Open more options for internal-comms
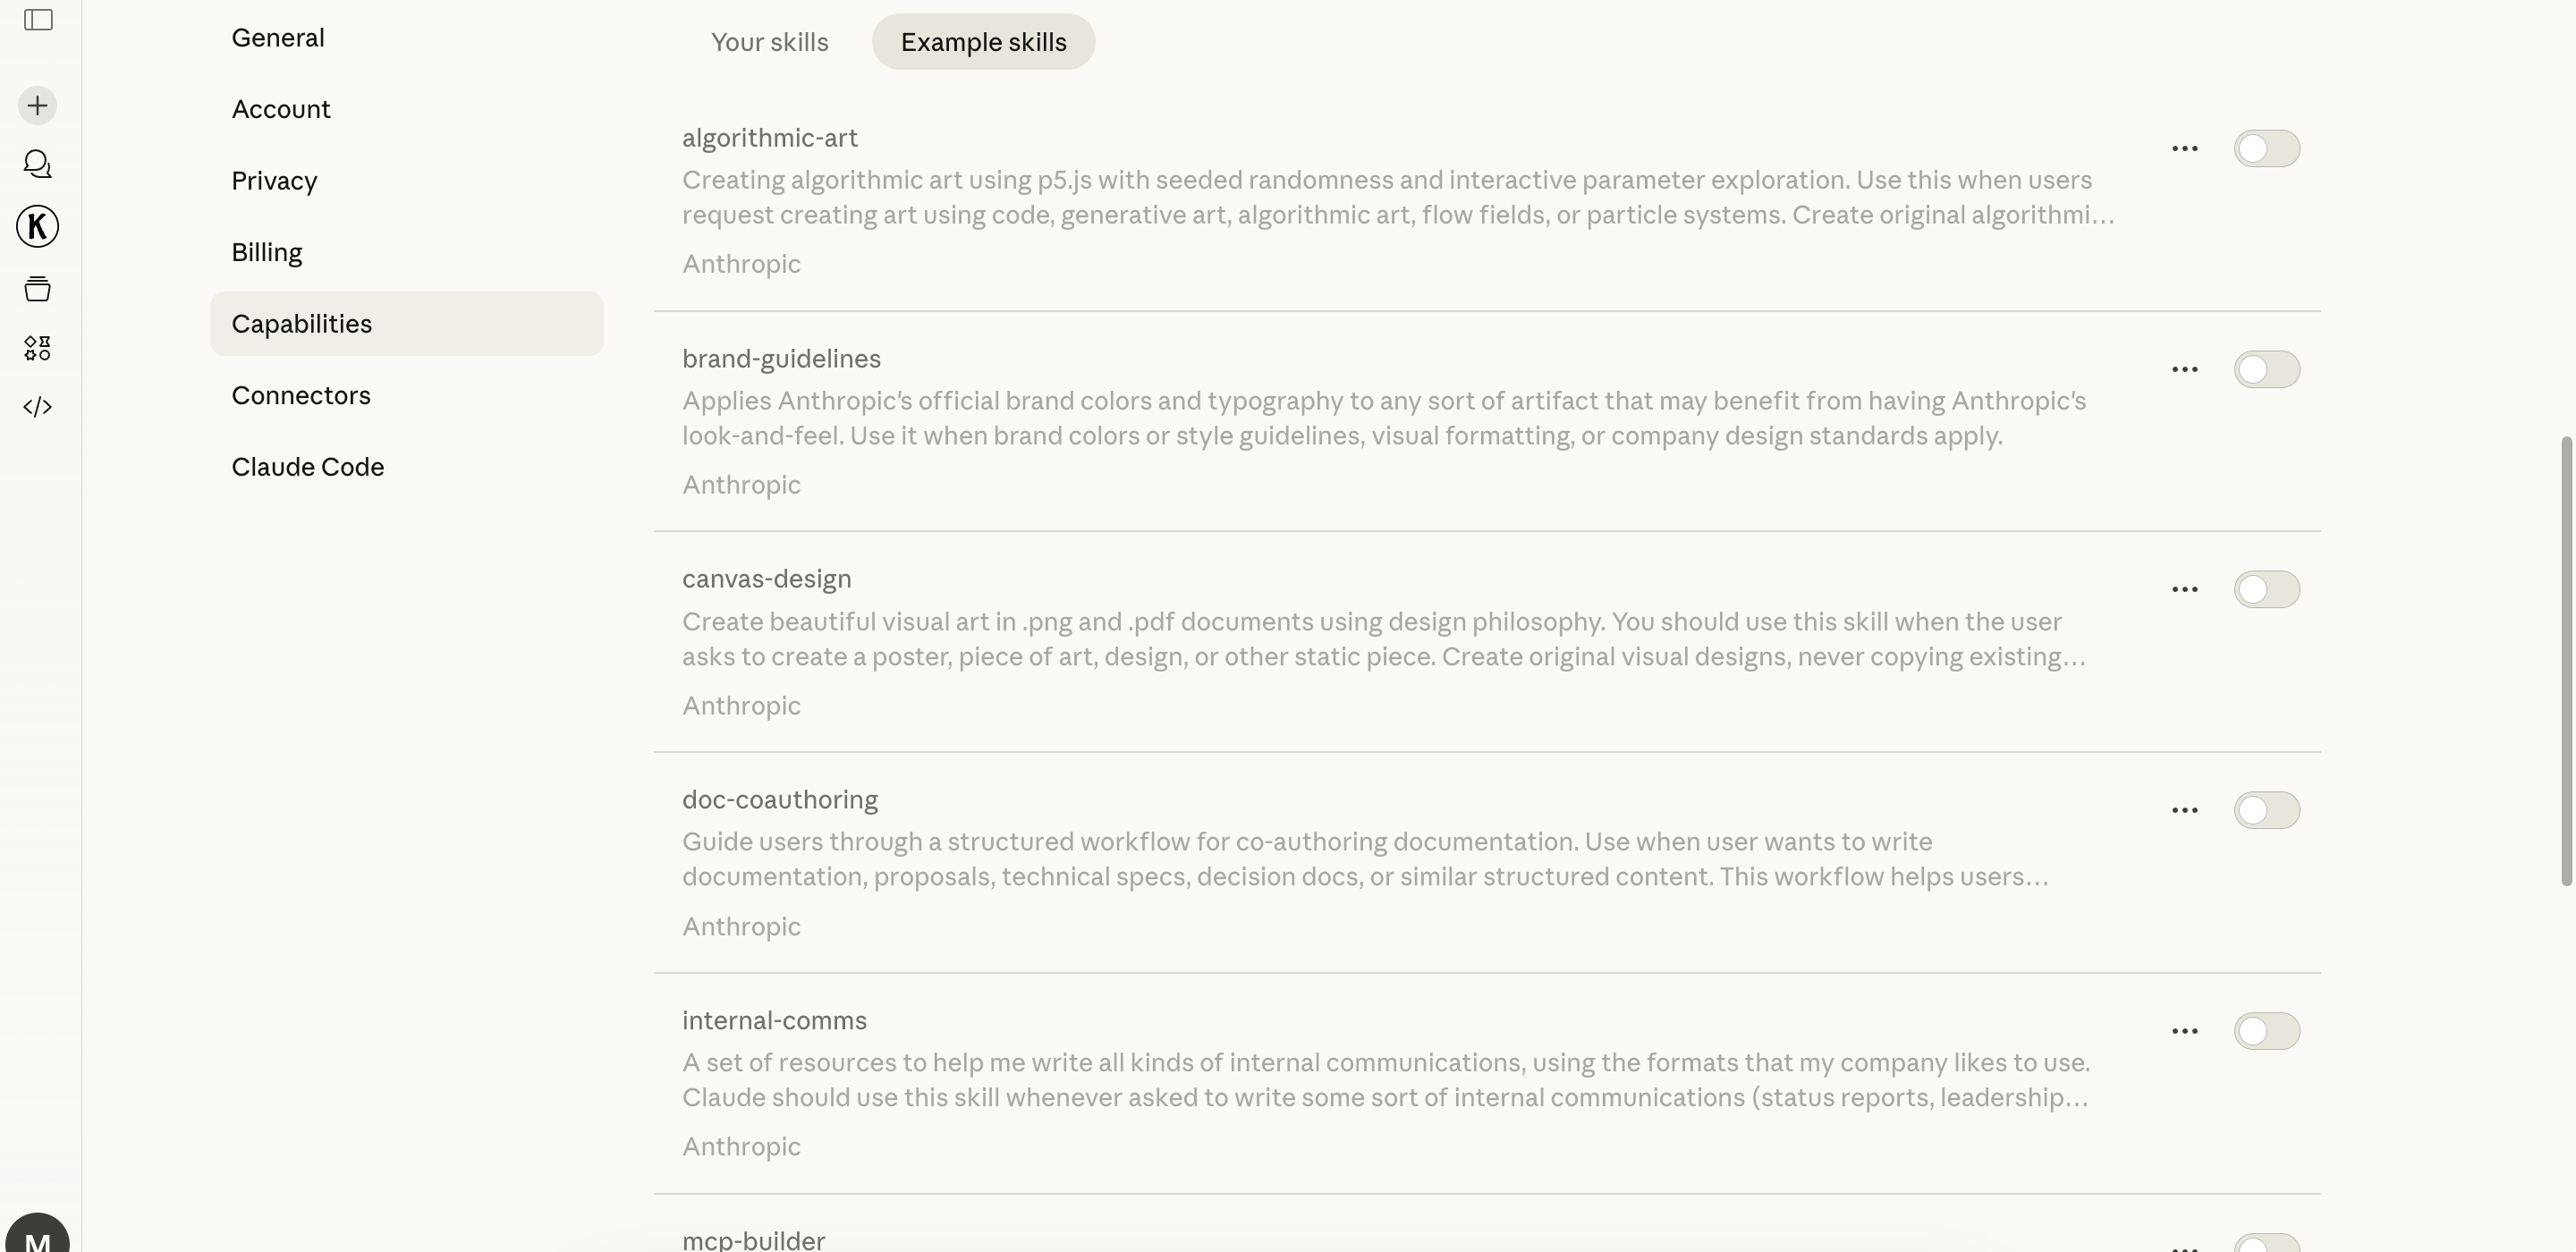This screenshot has height=1252, width=2576. pos(2184,1031)
